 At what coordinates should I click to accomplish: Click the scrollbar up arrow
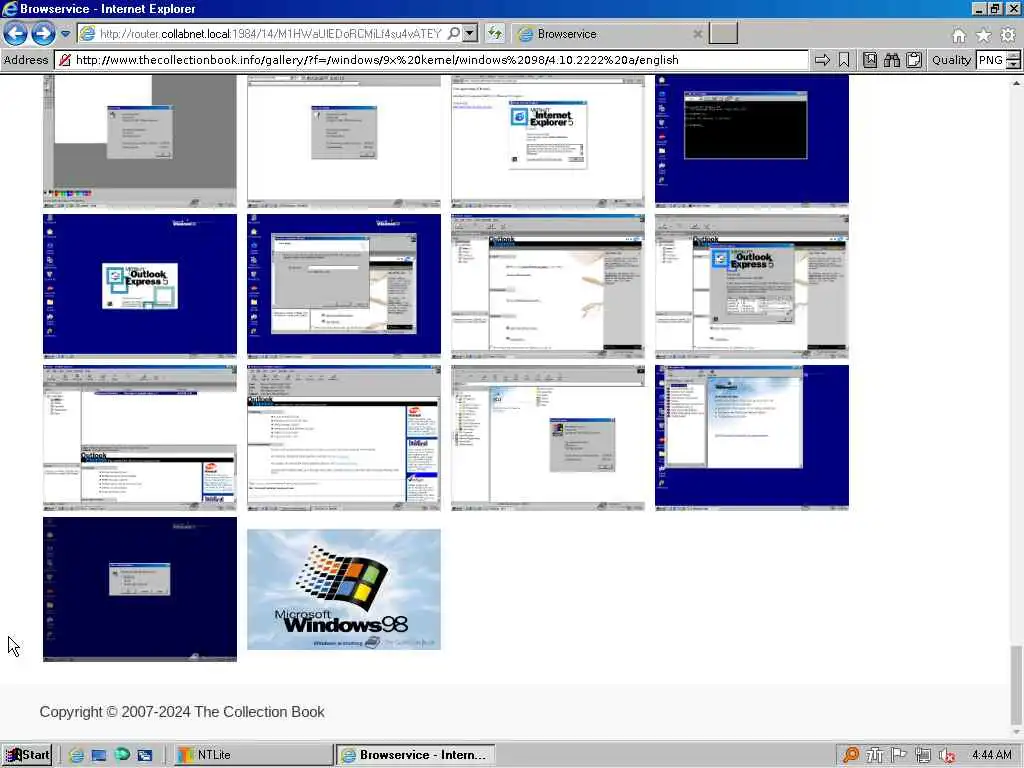point(1016,82)
